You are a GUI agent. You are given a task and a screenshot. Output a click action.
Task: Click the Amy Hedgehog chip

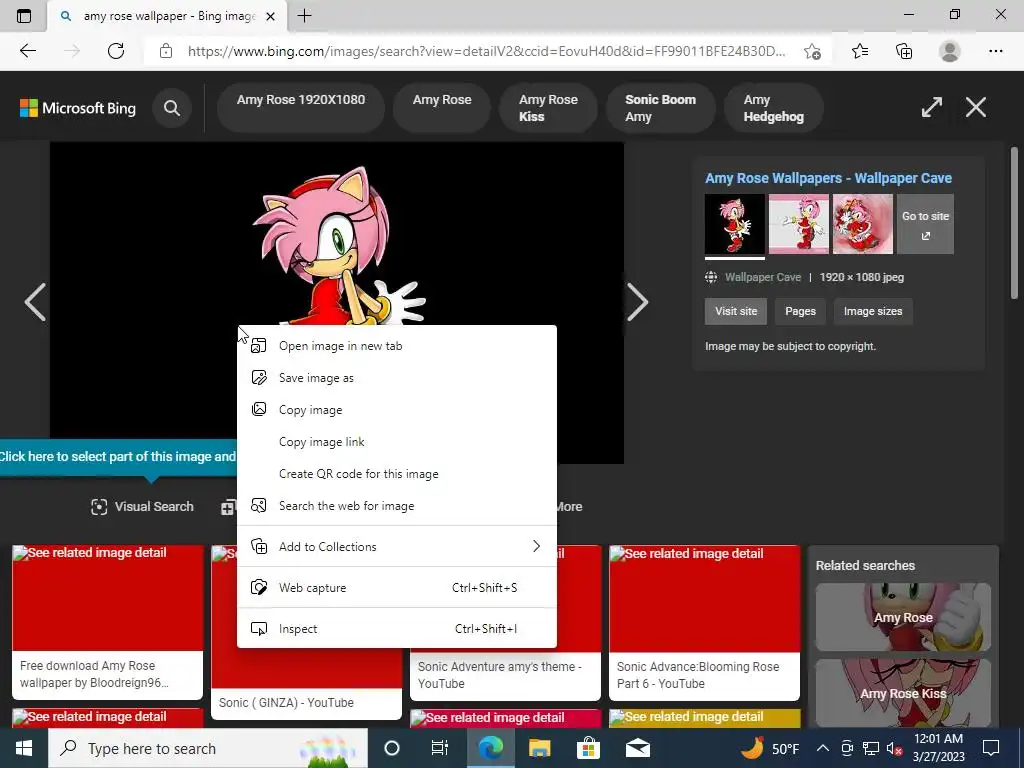point(774,108)
